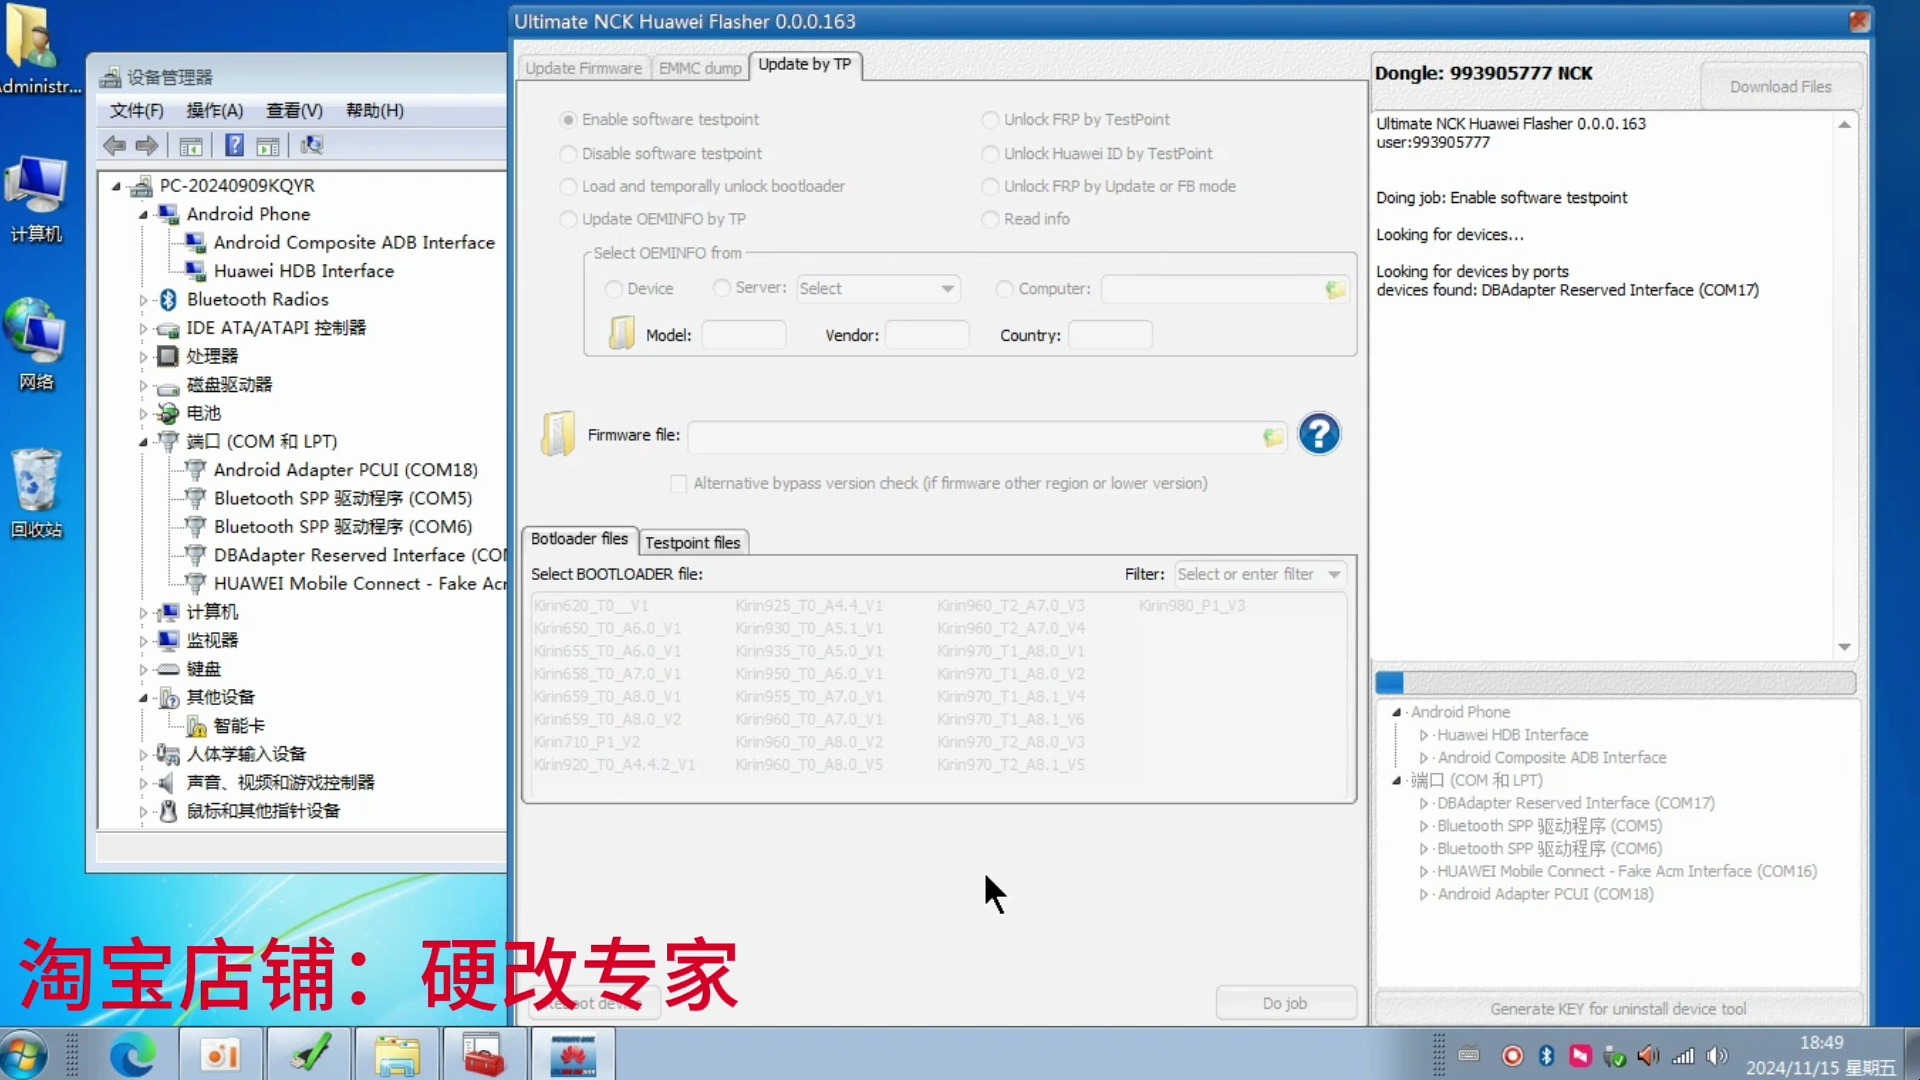Switch to EMMC dump tab
This screenshot has width=1920, height=1080.
[x=700, y=68]
